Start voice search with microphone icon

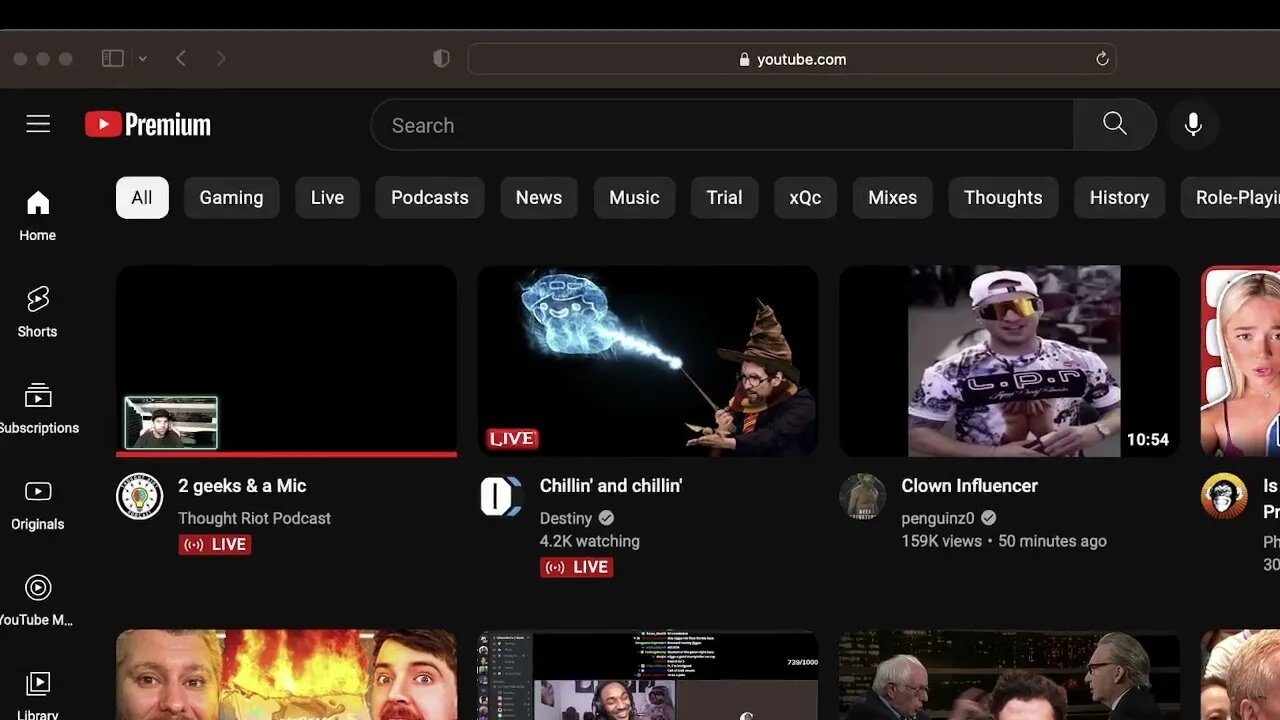1193,124
